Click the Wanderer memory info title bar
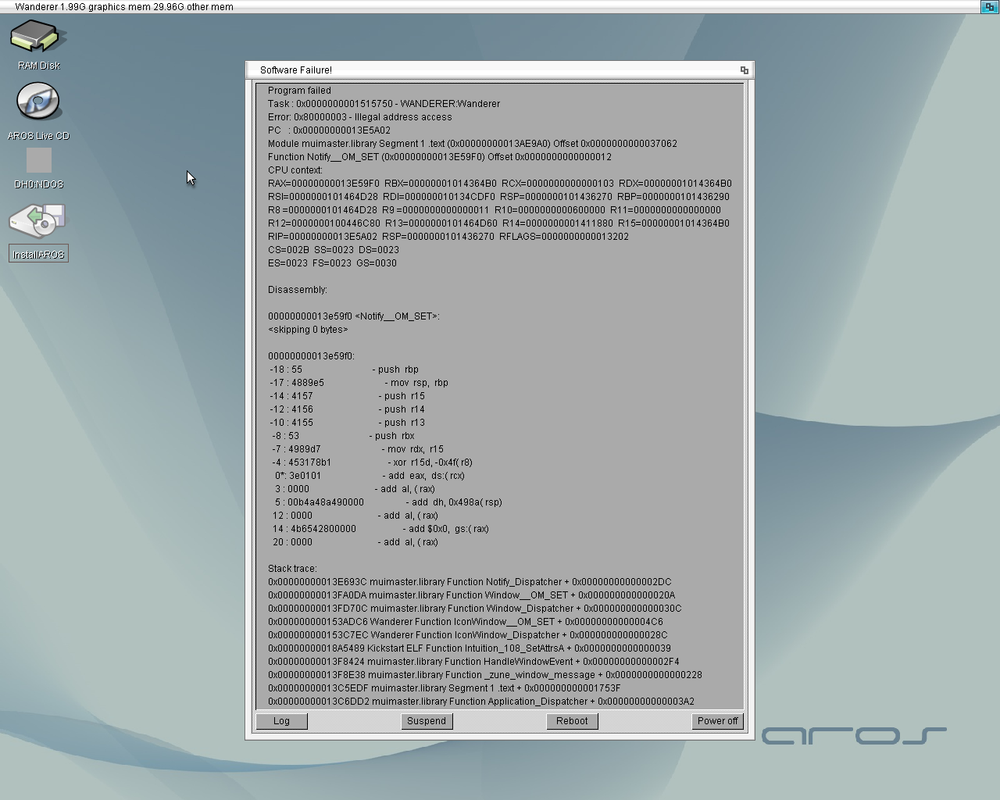 490,6
